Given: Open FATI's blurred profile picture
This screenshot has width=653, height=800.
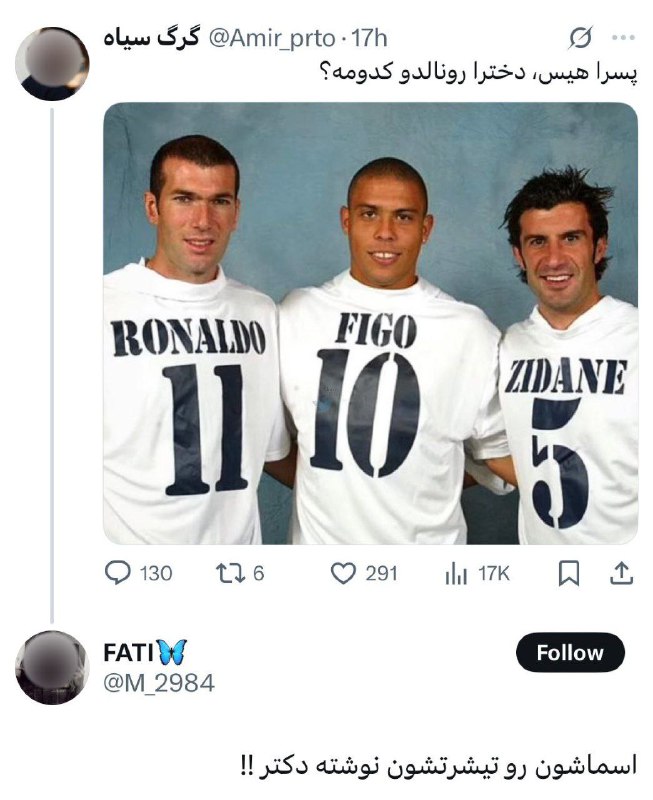Looking at the screenshot, I should (x=52, y=668).
